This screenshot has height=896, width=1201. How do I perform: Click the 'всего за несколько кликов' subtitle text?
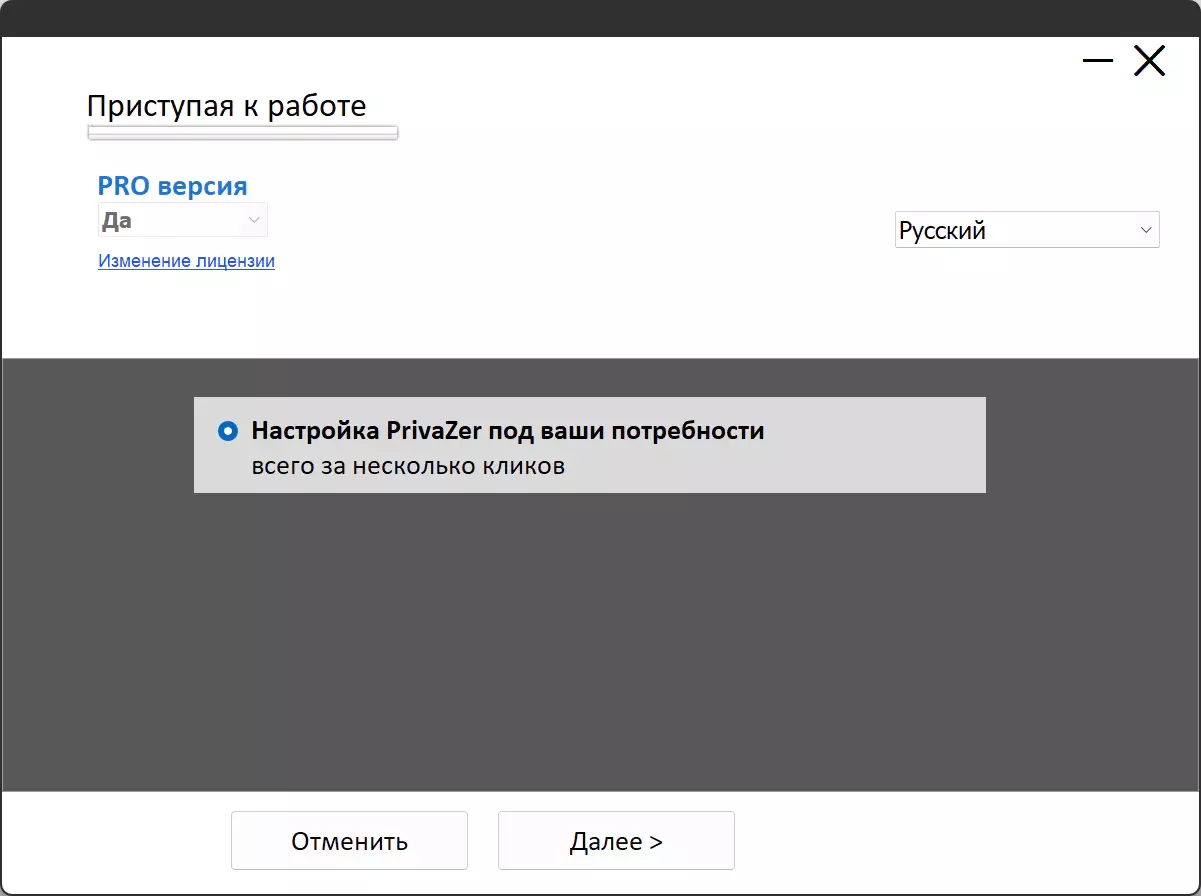[408, 466]
